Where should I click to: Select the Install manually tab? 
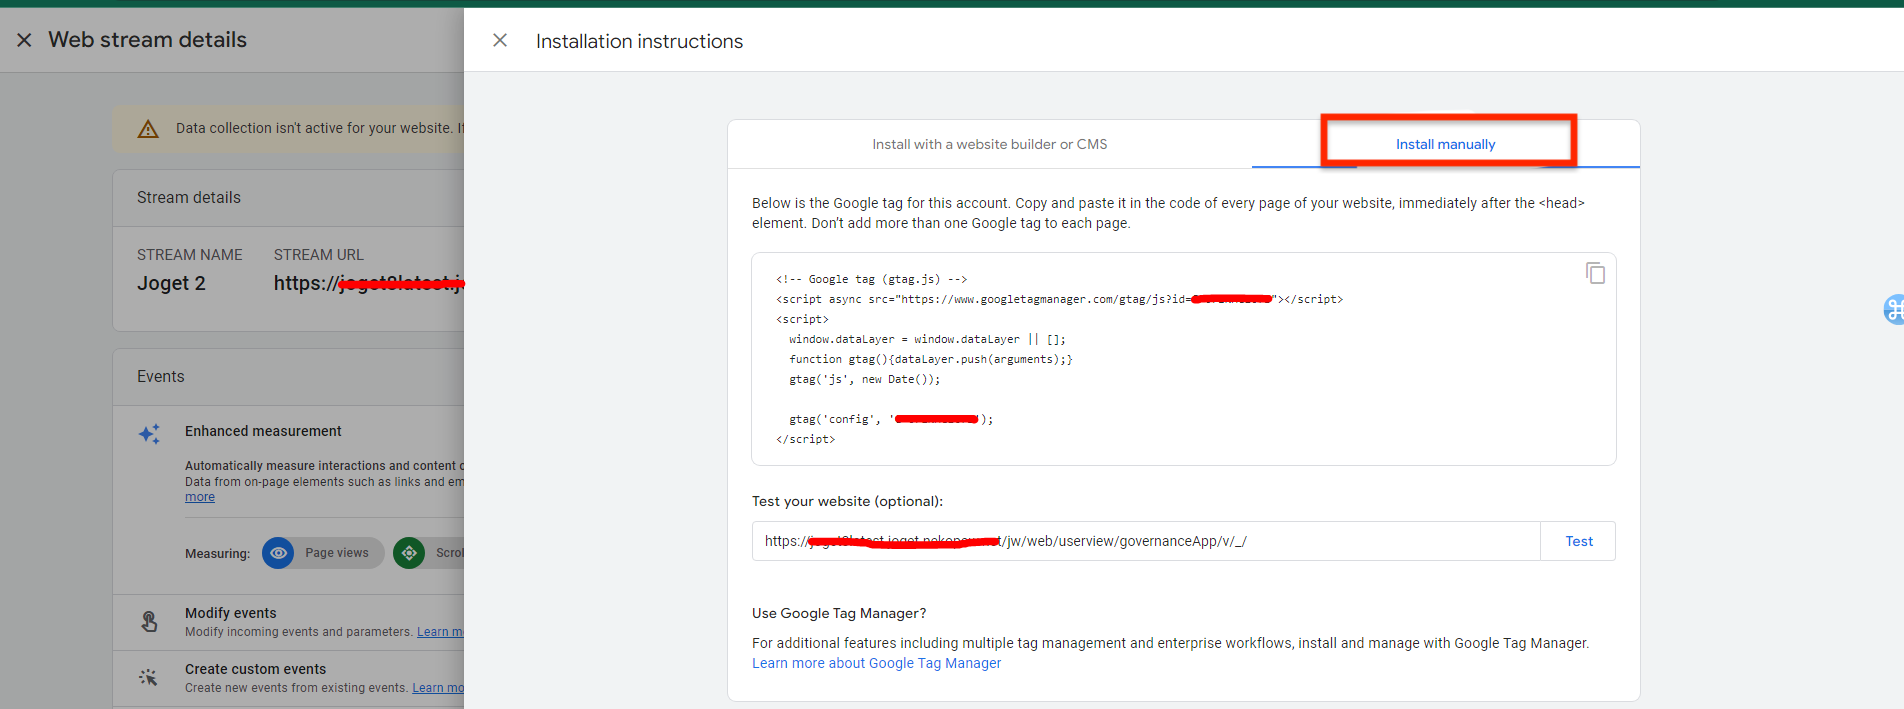[x=1445, y=145]
